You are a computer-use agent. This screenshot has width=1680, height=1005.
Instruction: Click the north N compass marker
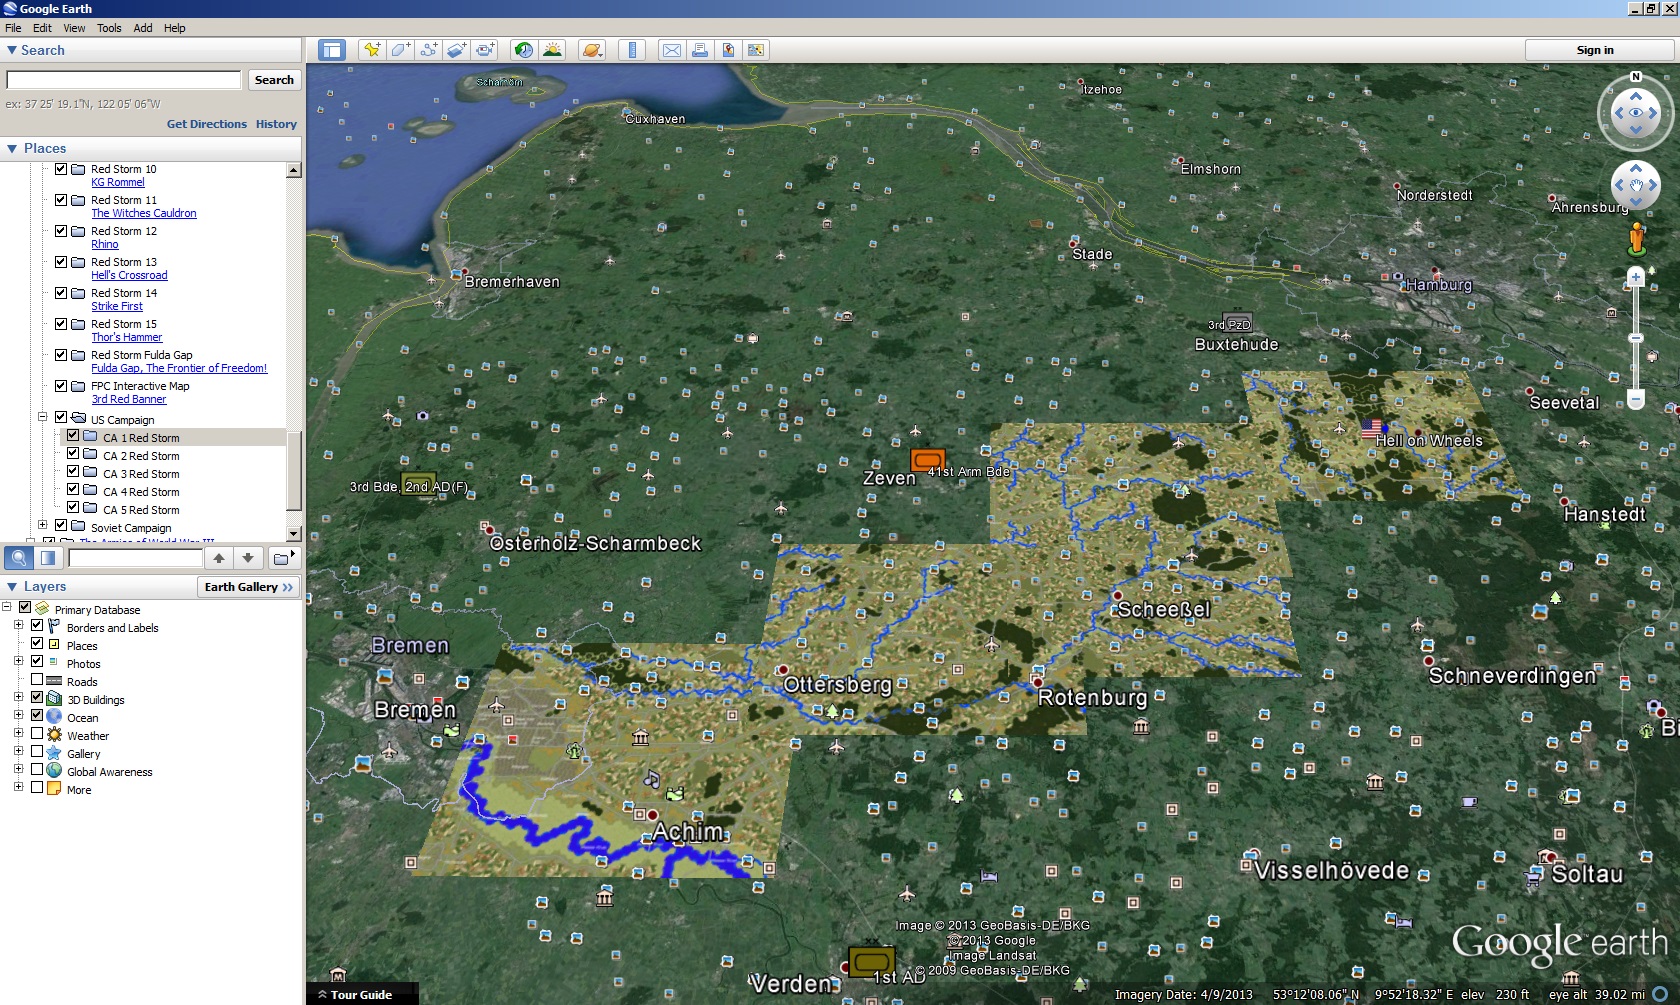(1636, 77)
